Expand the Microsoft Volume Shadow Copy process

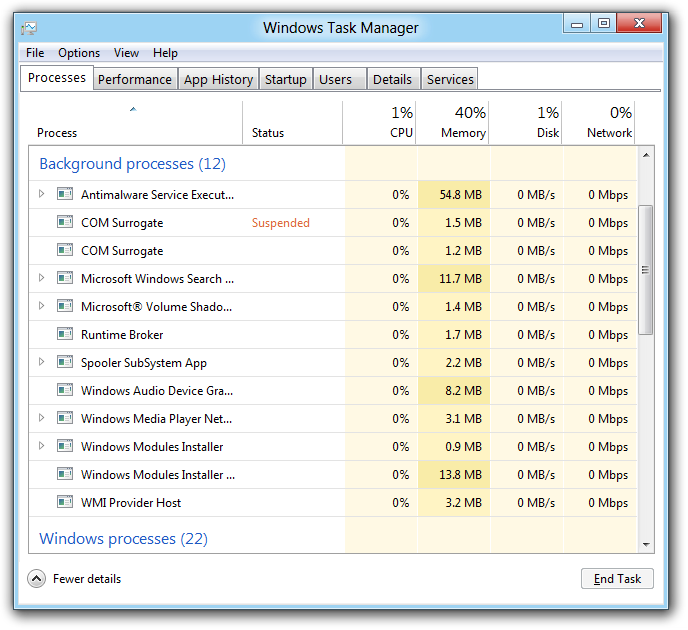(x=41, y=307)
